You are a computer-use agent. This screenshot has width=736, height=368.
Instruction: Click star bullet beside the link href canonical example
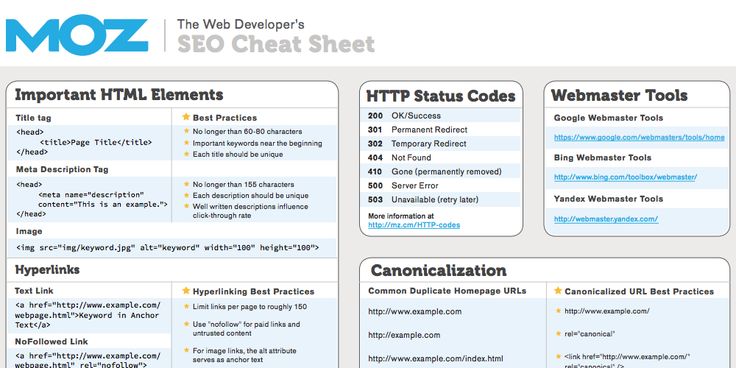pyautogui.click(x=558, y=356)
